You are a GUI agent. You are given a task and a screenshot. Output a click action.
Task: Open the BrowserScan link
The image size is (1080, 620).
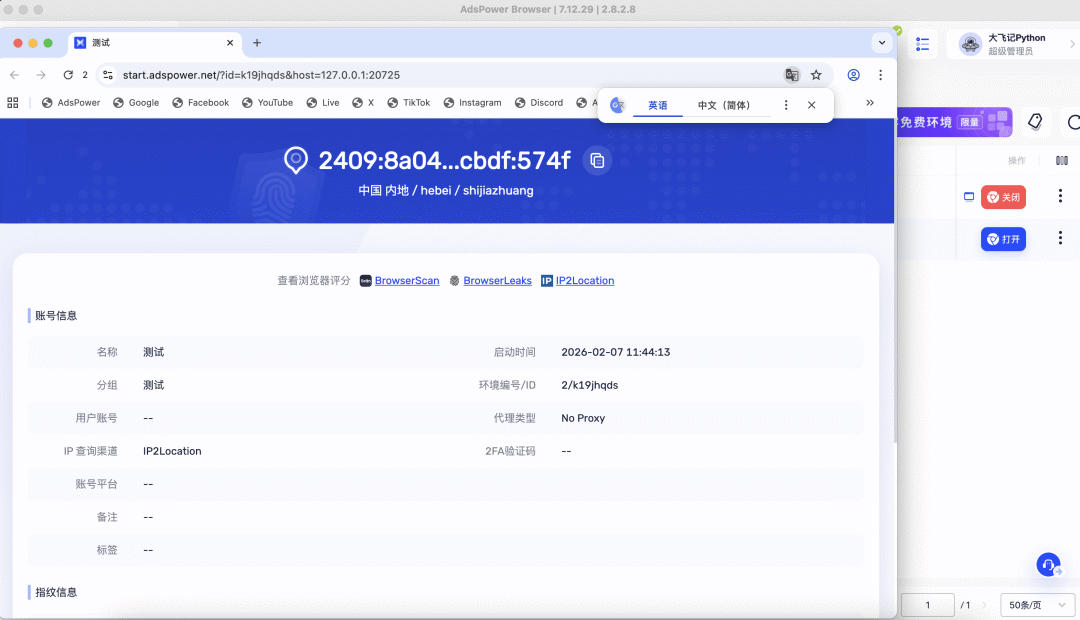click(405, 280)
